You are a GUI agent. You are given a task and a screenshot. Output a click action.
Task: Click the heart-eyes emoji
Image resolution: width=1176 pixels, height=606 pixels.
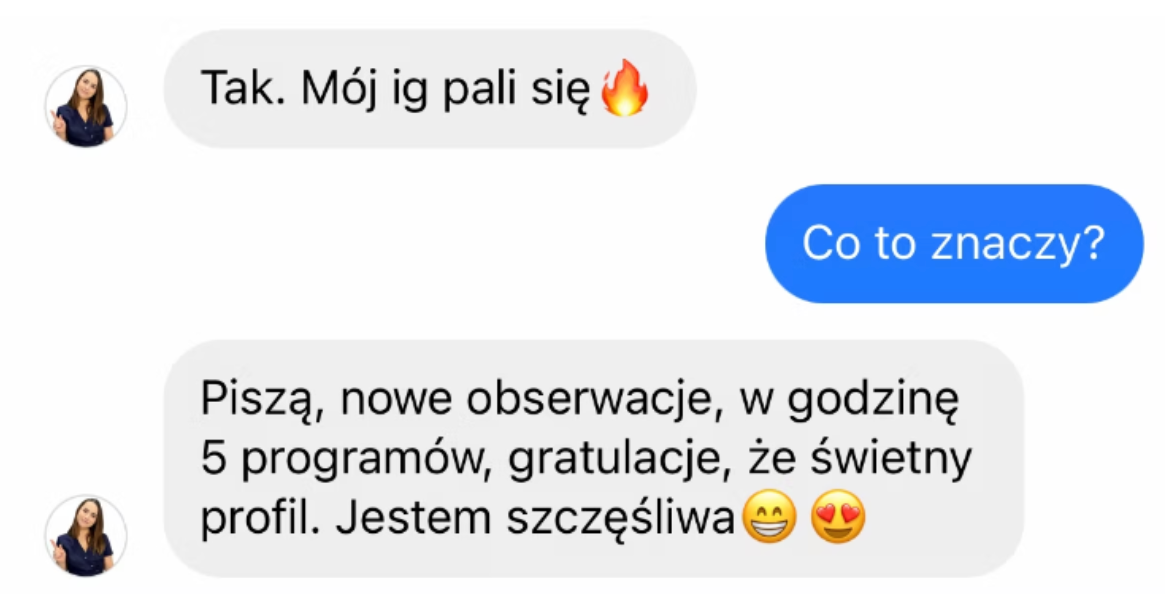point(838,517)
